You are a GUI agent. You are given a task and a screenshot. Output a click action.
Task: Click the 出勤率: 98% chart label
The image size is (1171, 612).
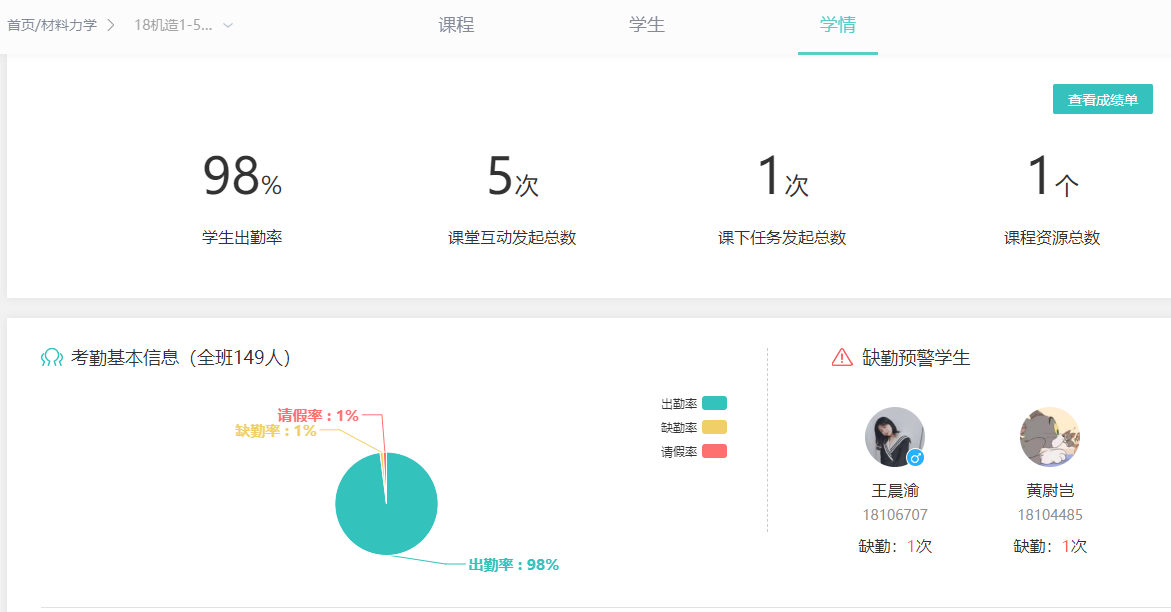[x=513, y=565]
